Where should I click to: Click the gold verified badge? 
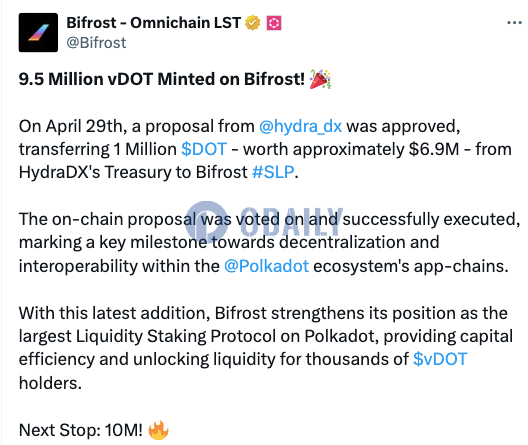coord(252,23)
